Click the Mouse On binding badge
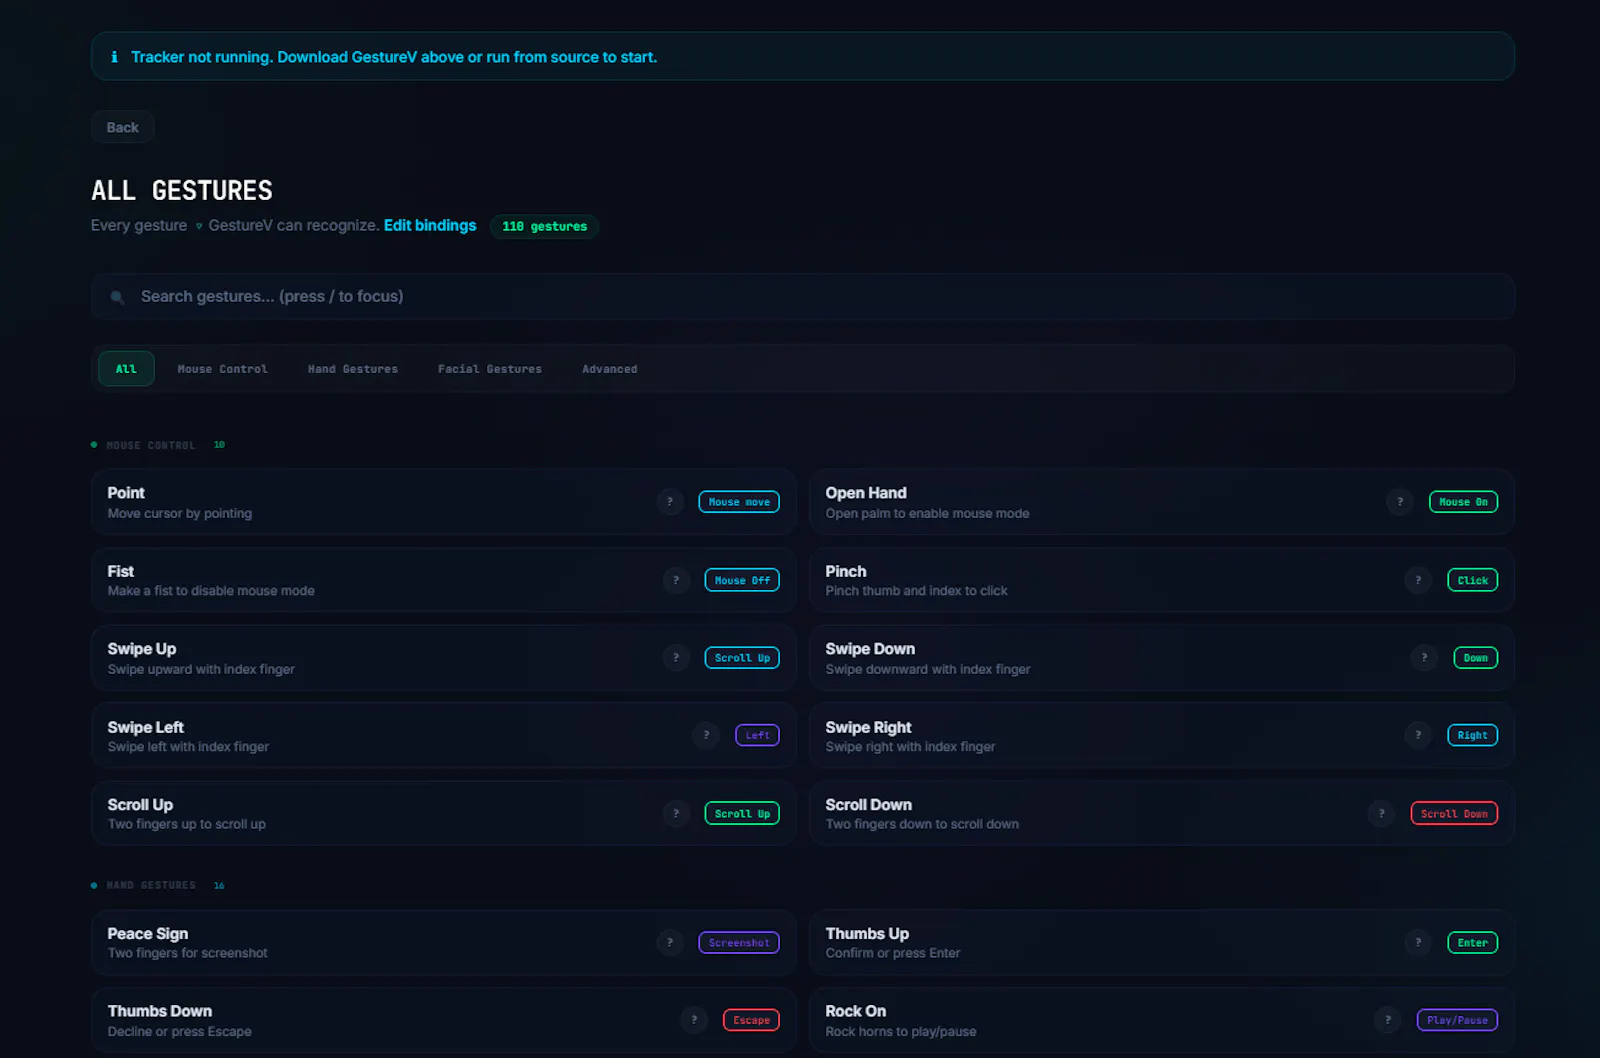 (x=1463, y=502)
